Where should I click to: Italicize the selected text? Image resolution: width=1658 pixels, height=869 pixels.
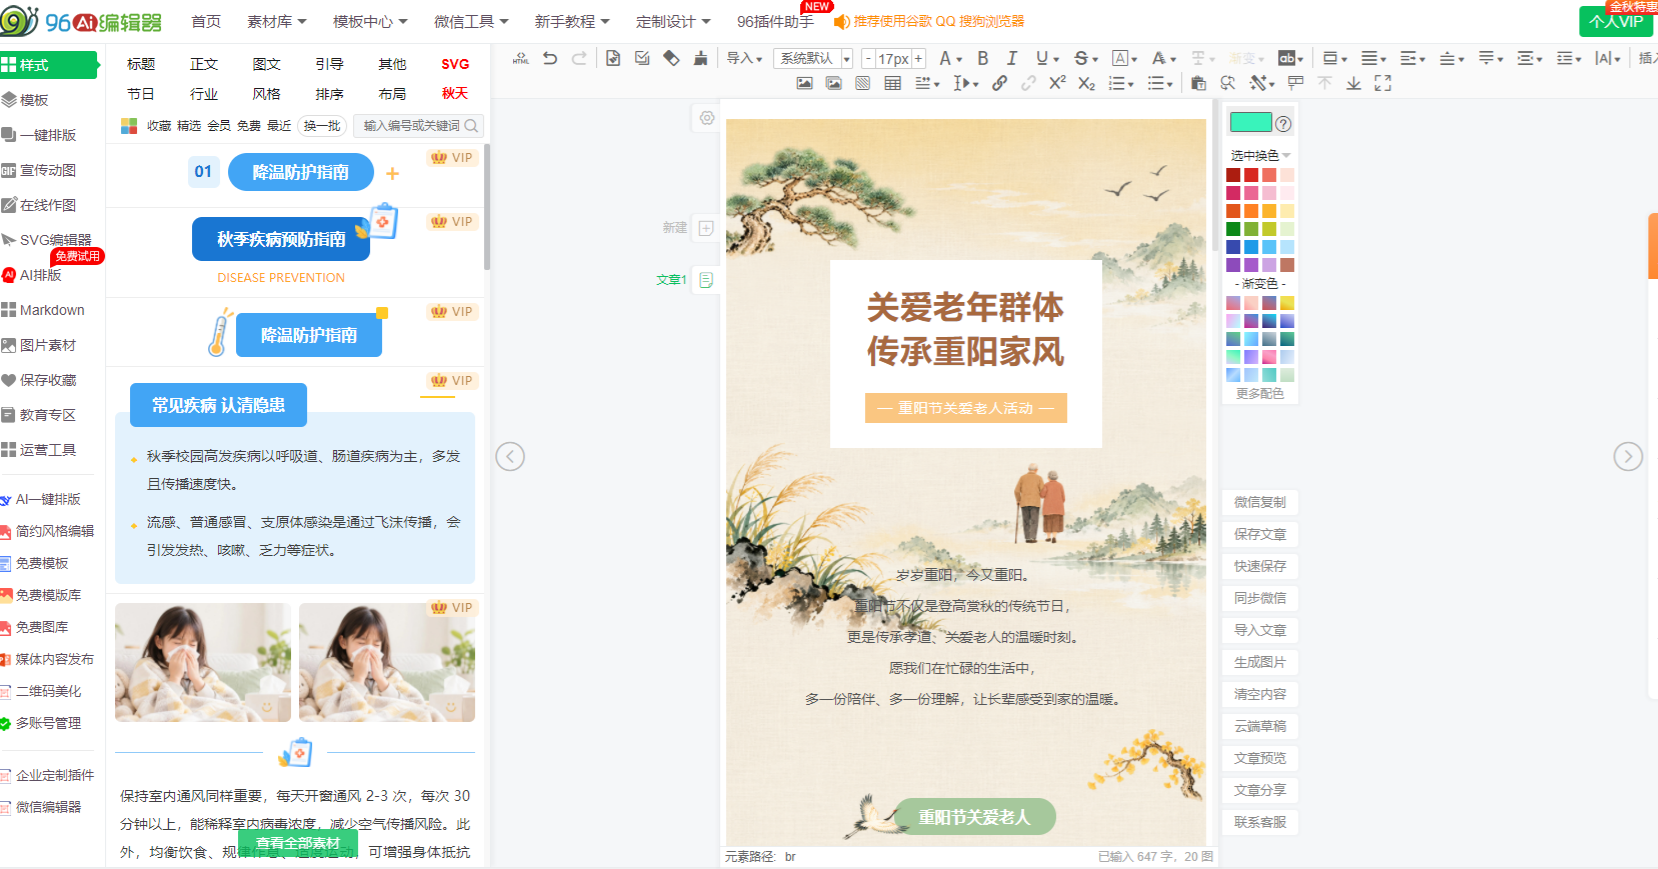[1012, 58]
